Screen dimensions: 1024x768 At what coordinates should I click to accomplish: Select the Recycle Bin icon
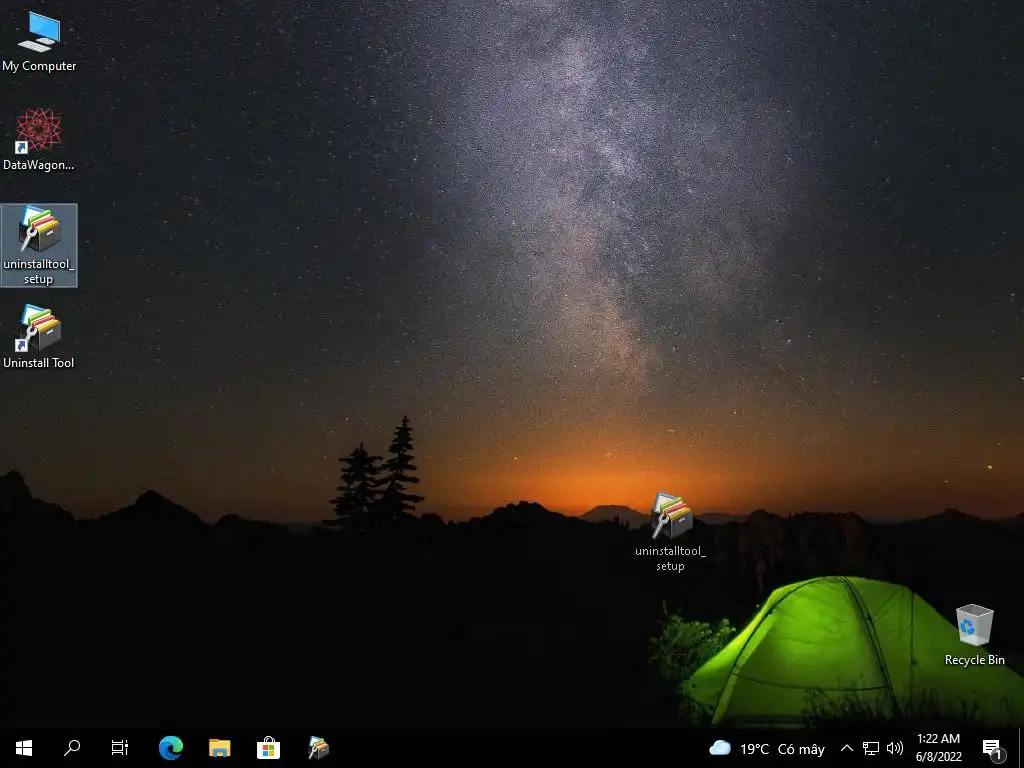tap(974, 635)
